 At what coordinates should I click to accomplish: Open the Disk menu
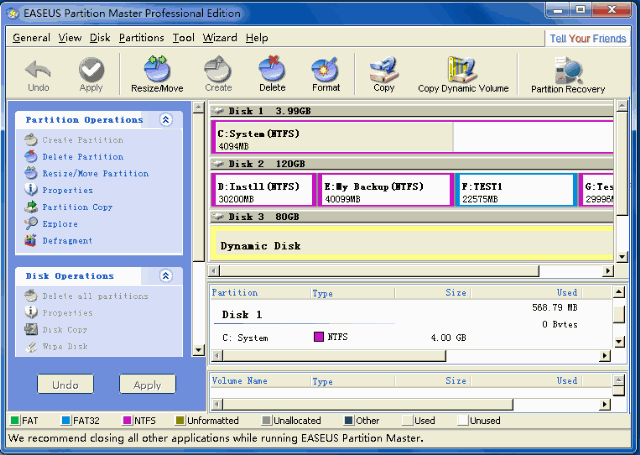100,38
